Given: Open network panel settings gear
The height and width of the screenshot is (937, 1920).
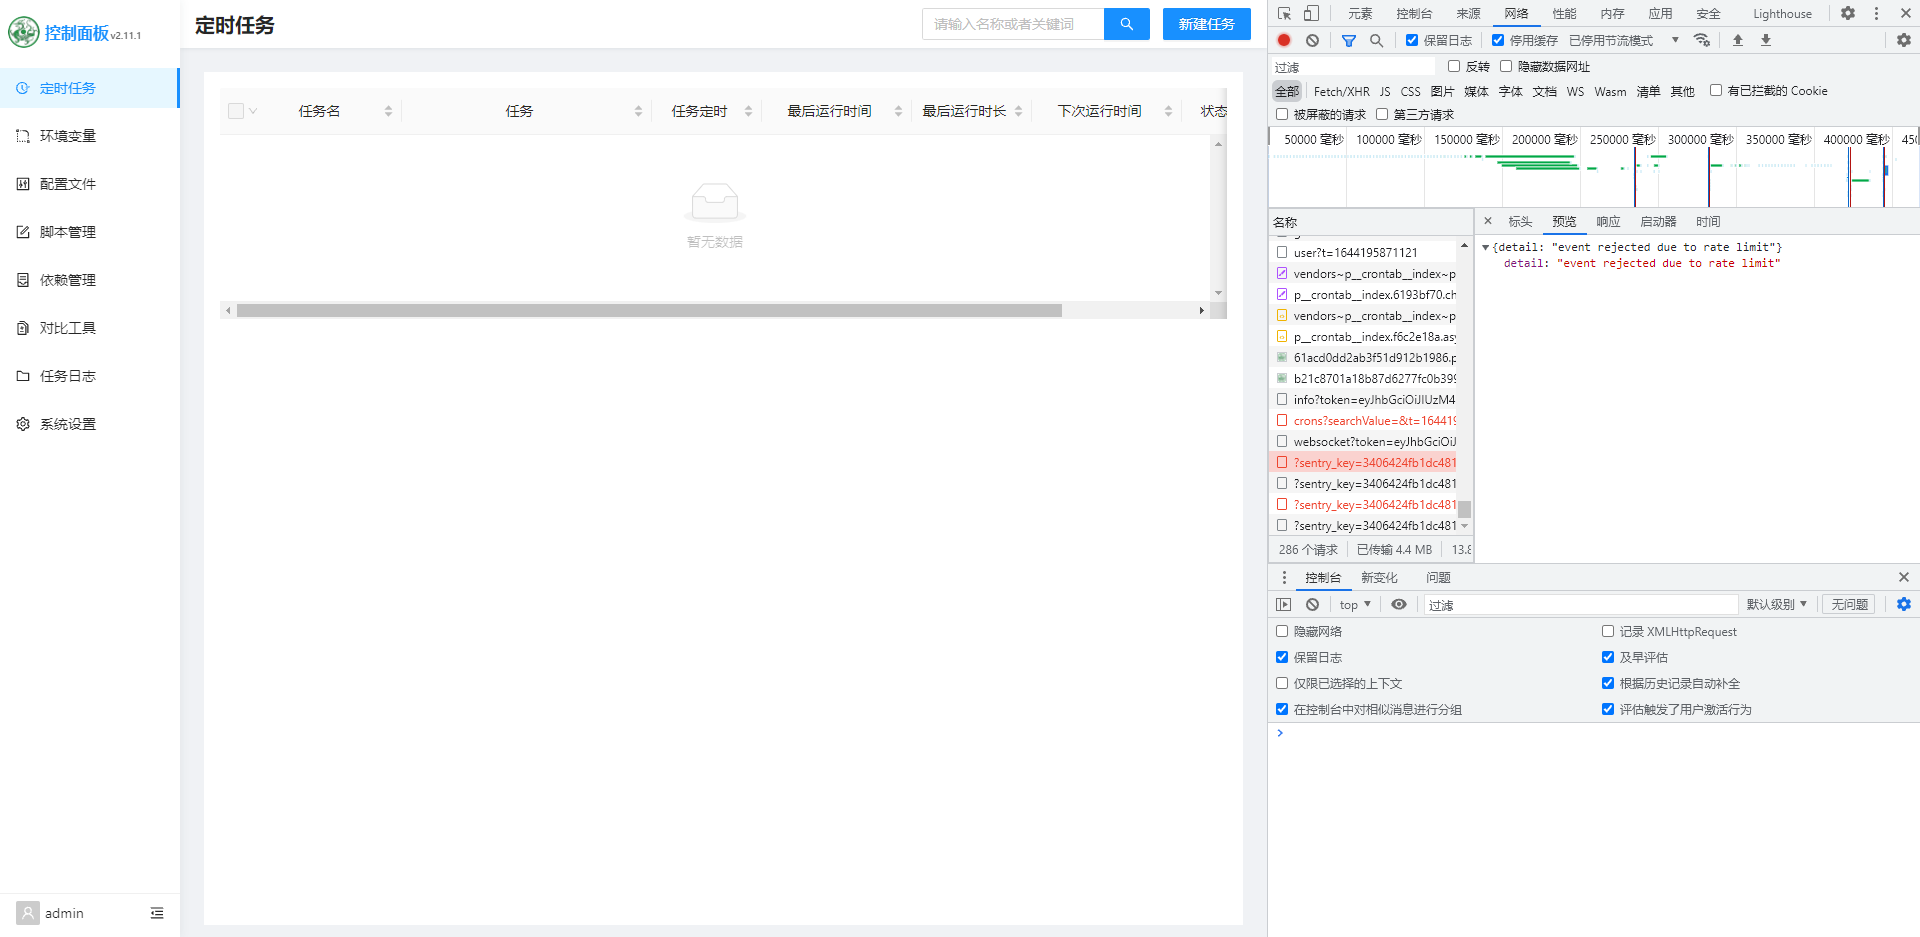Looking at the screenshot, I should pyautogui.click(x=1904, y=40).
